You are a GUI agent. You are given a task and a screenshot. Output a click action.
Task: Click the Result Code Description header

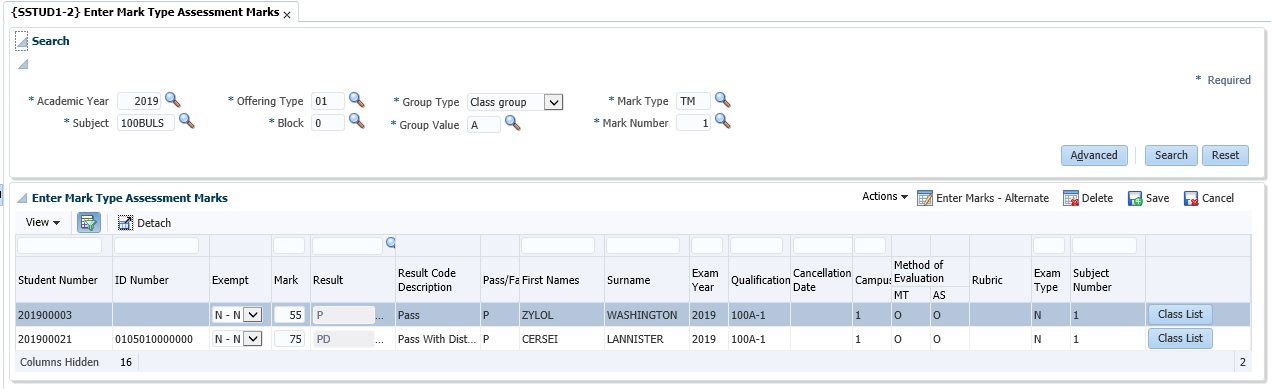(426, 280)
